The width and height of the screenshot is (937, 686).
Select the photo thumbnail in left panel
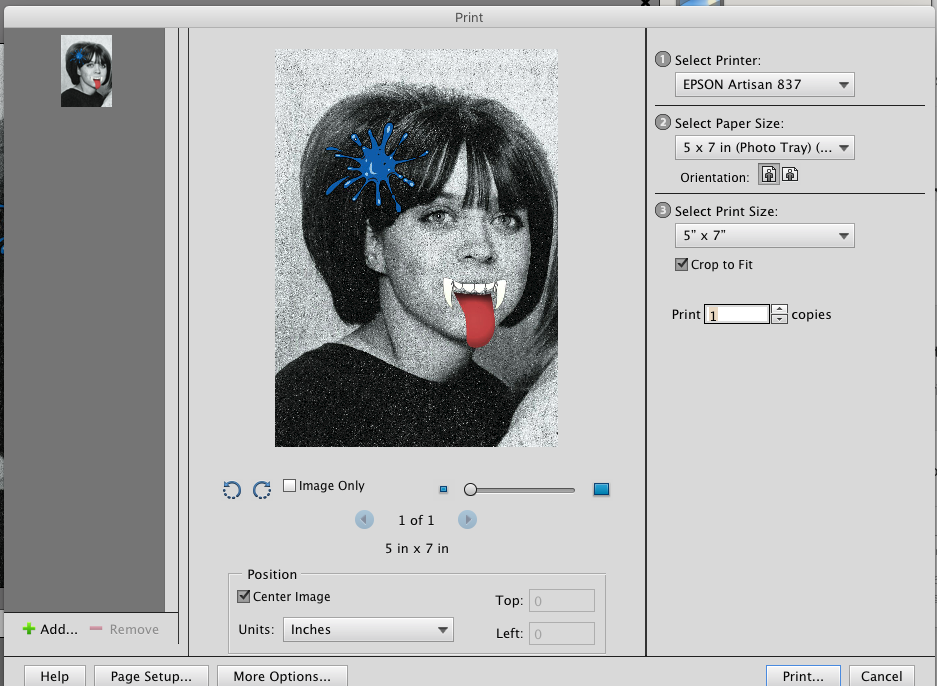click(86, 71)
